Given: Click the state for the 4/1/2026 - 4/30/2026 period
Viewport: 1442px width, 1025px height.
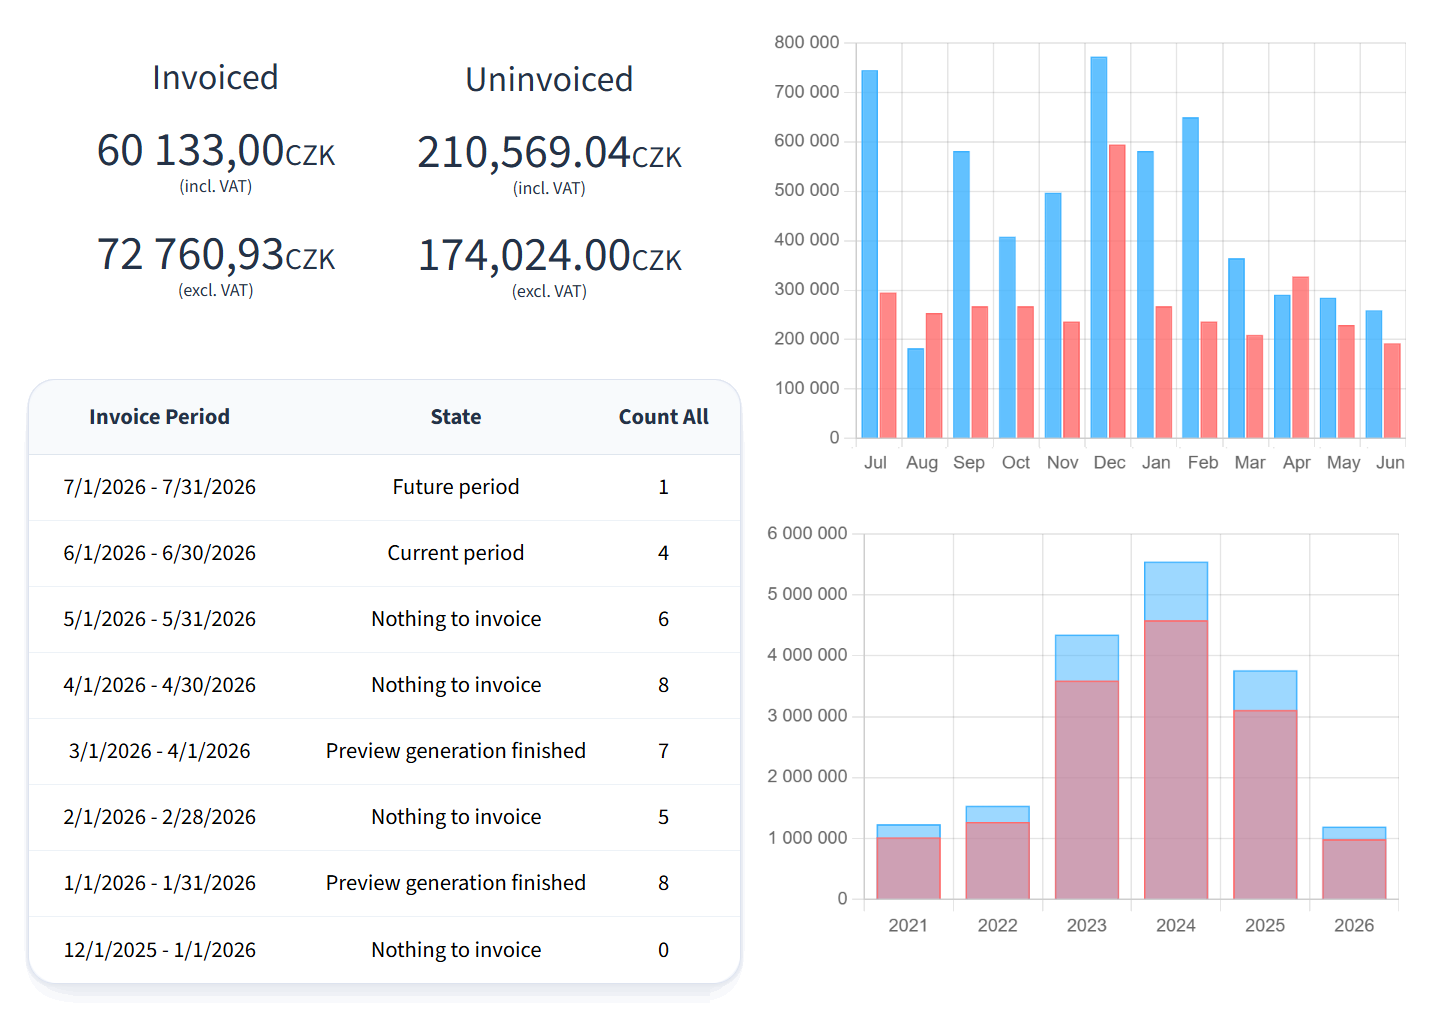Looking at the screenshot, I should pyautogui.click(x=456, y=685).
